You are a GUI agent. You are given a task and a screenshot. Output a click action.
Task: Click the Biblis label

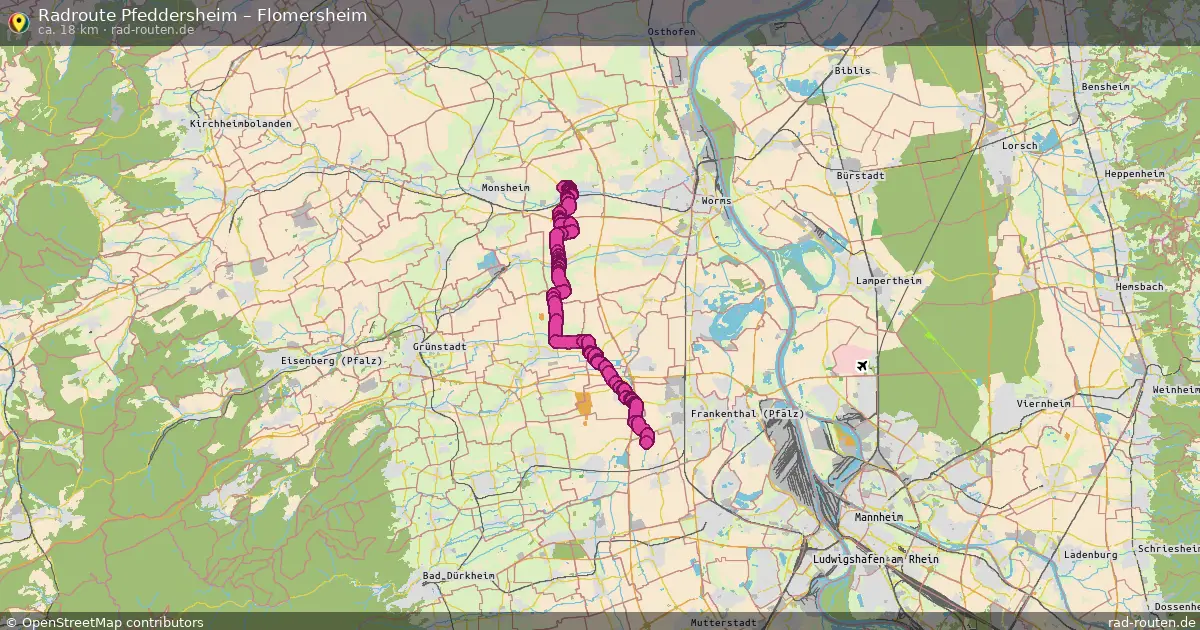pos(852,71)
